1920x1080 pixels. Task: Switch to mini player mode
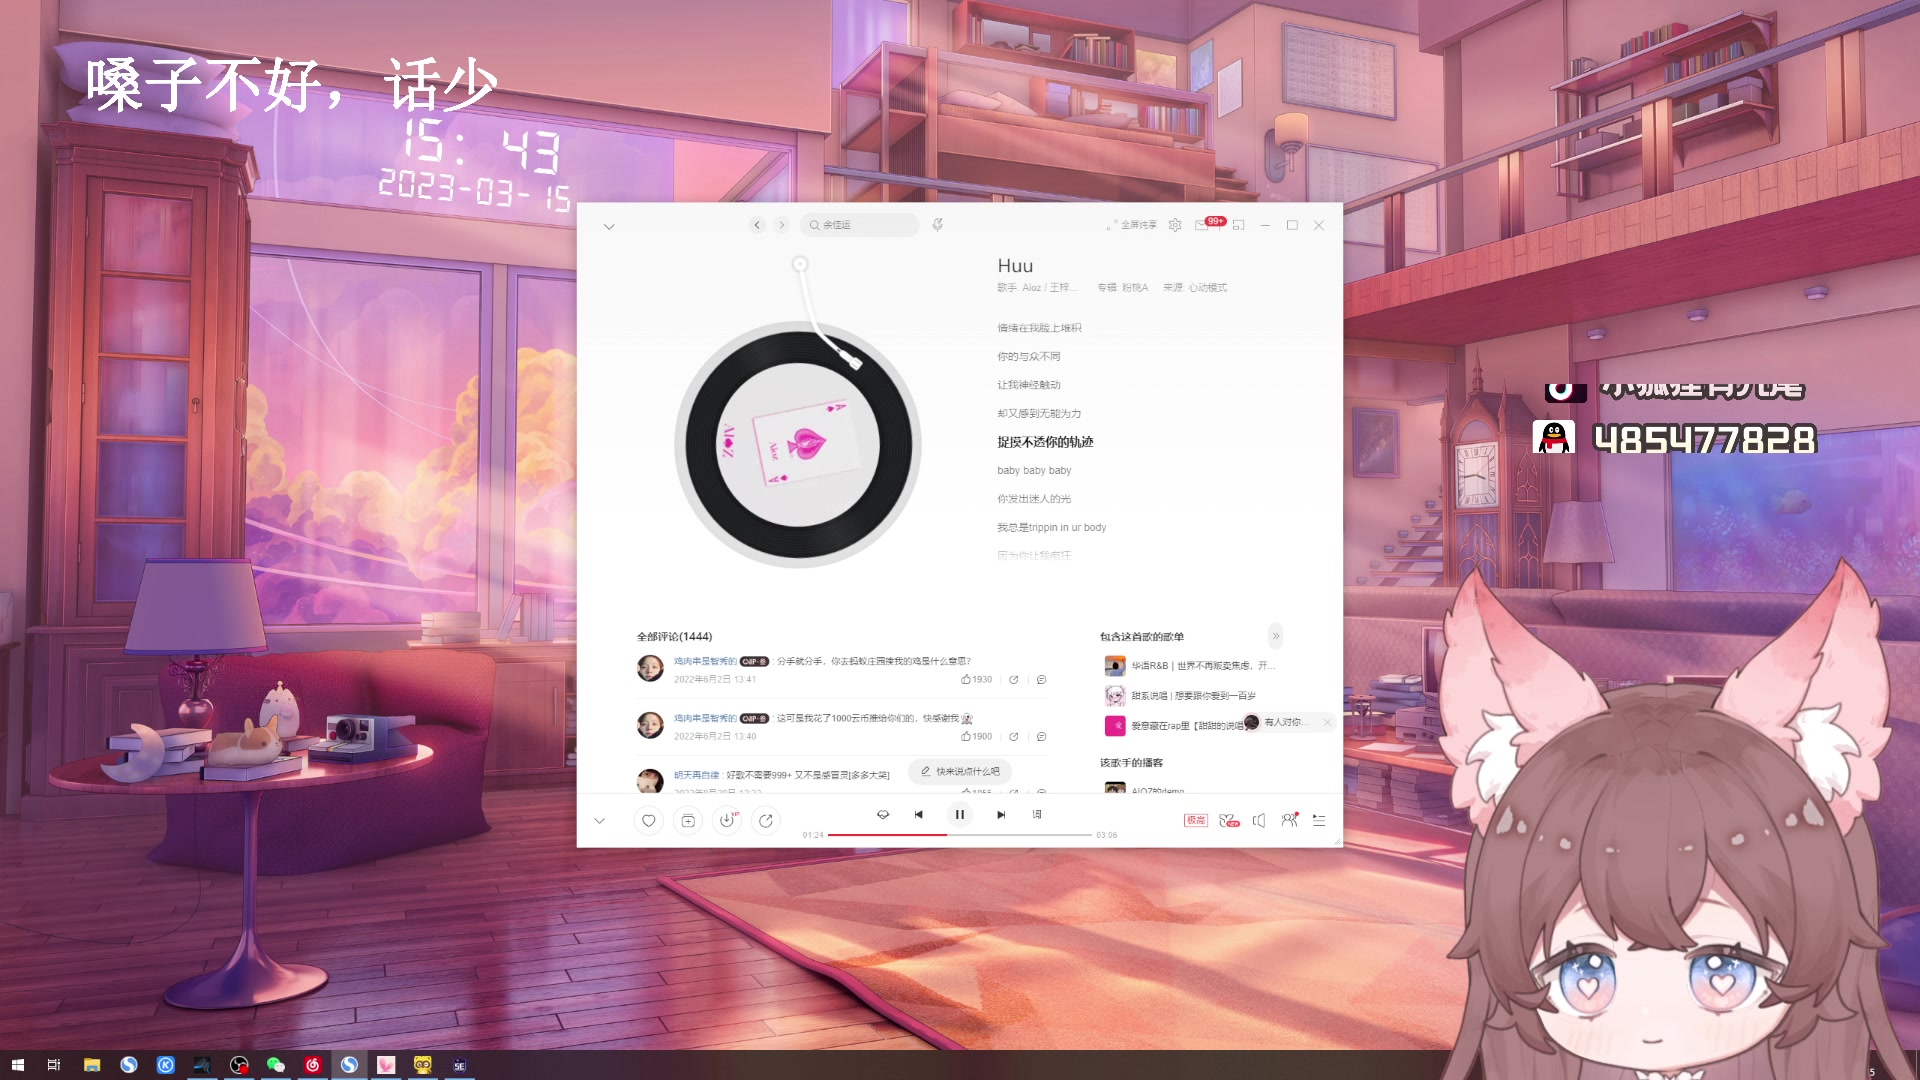1239,225
